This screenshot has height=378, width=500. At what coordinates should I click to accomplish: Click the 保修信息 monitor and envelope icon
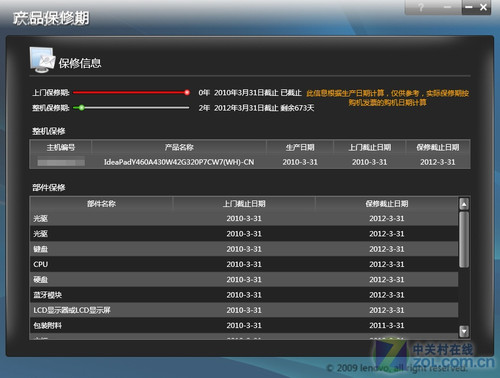point(42,60)
